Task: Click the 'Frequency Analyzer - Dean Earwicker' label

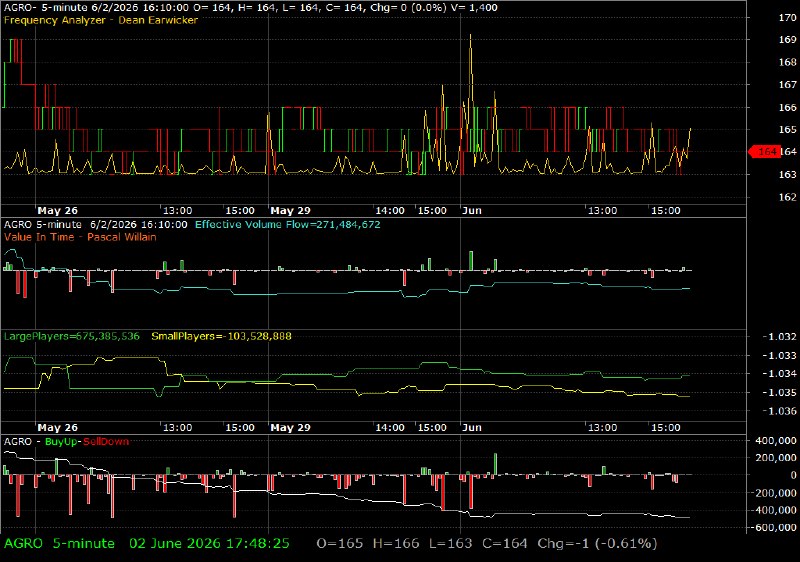Action: [x=101, y=20]
